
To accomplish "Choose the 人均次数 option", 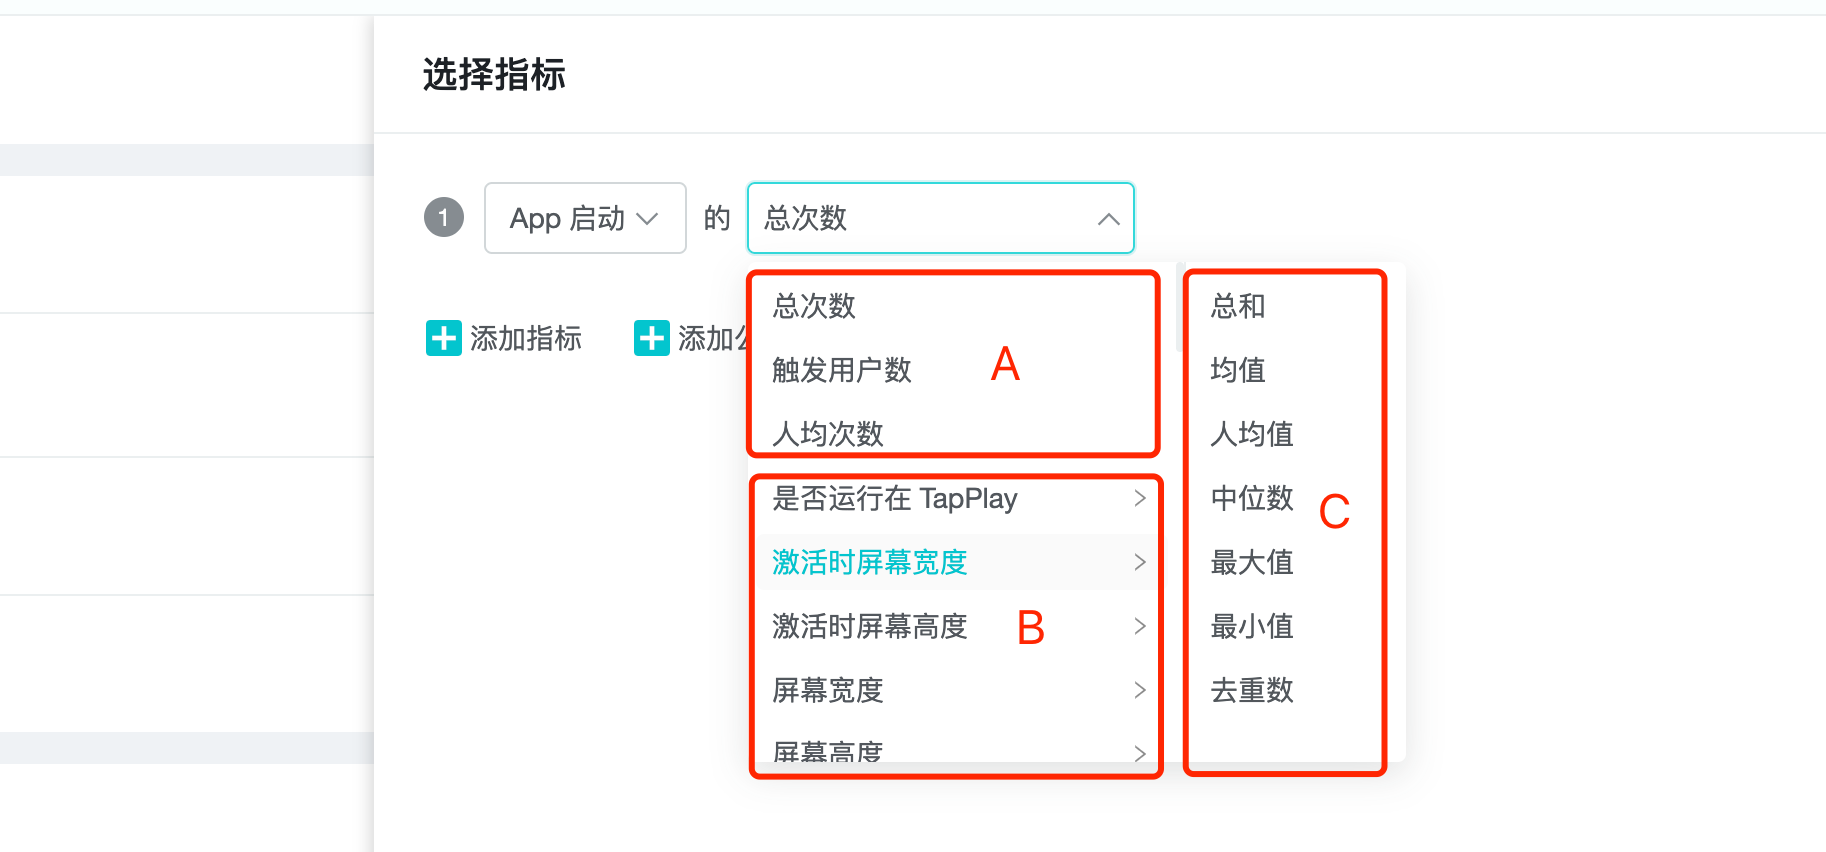I will click(x=828, y=434).
